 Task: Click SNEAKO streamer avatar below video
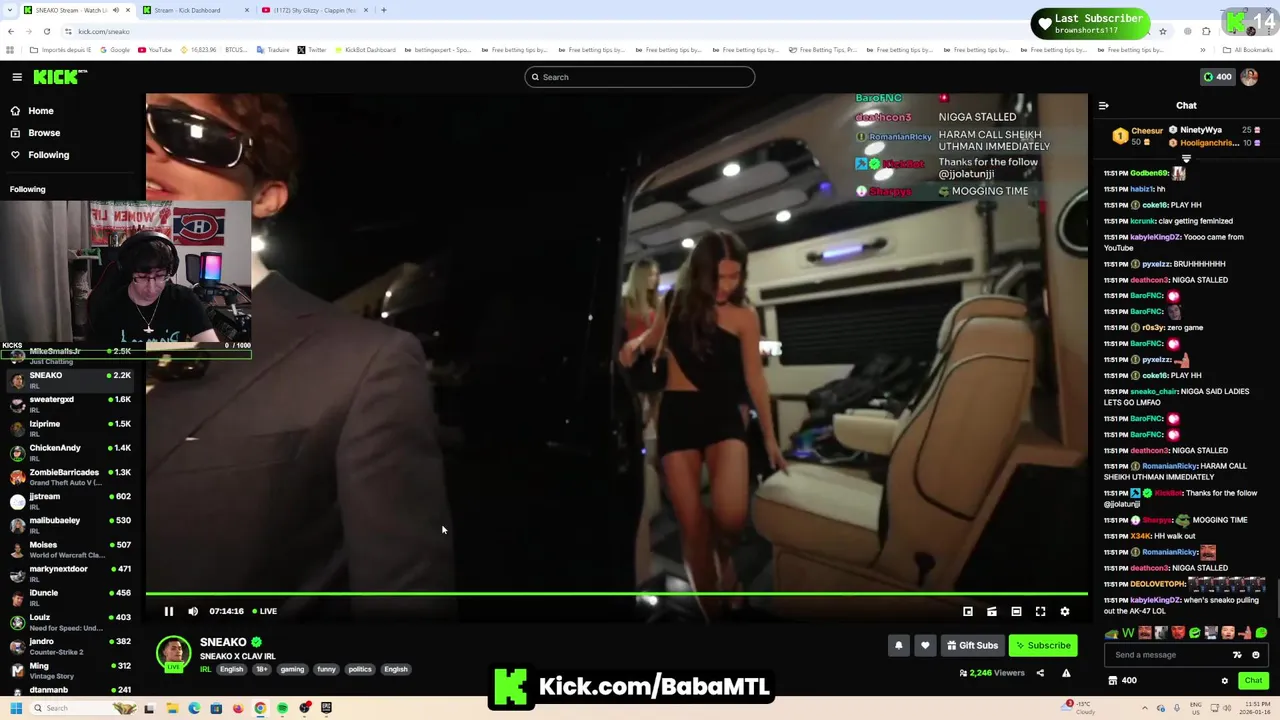coord(173,654)
